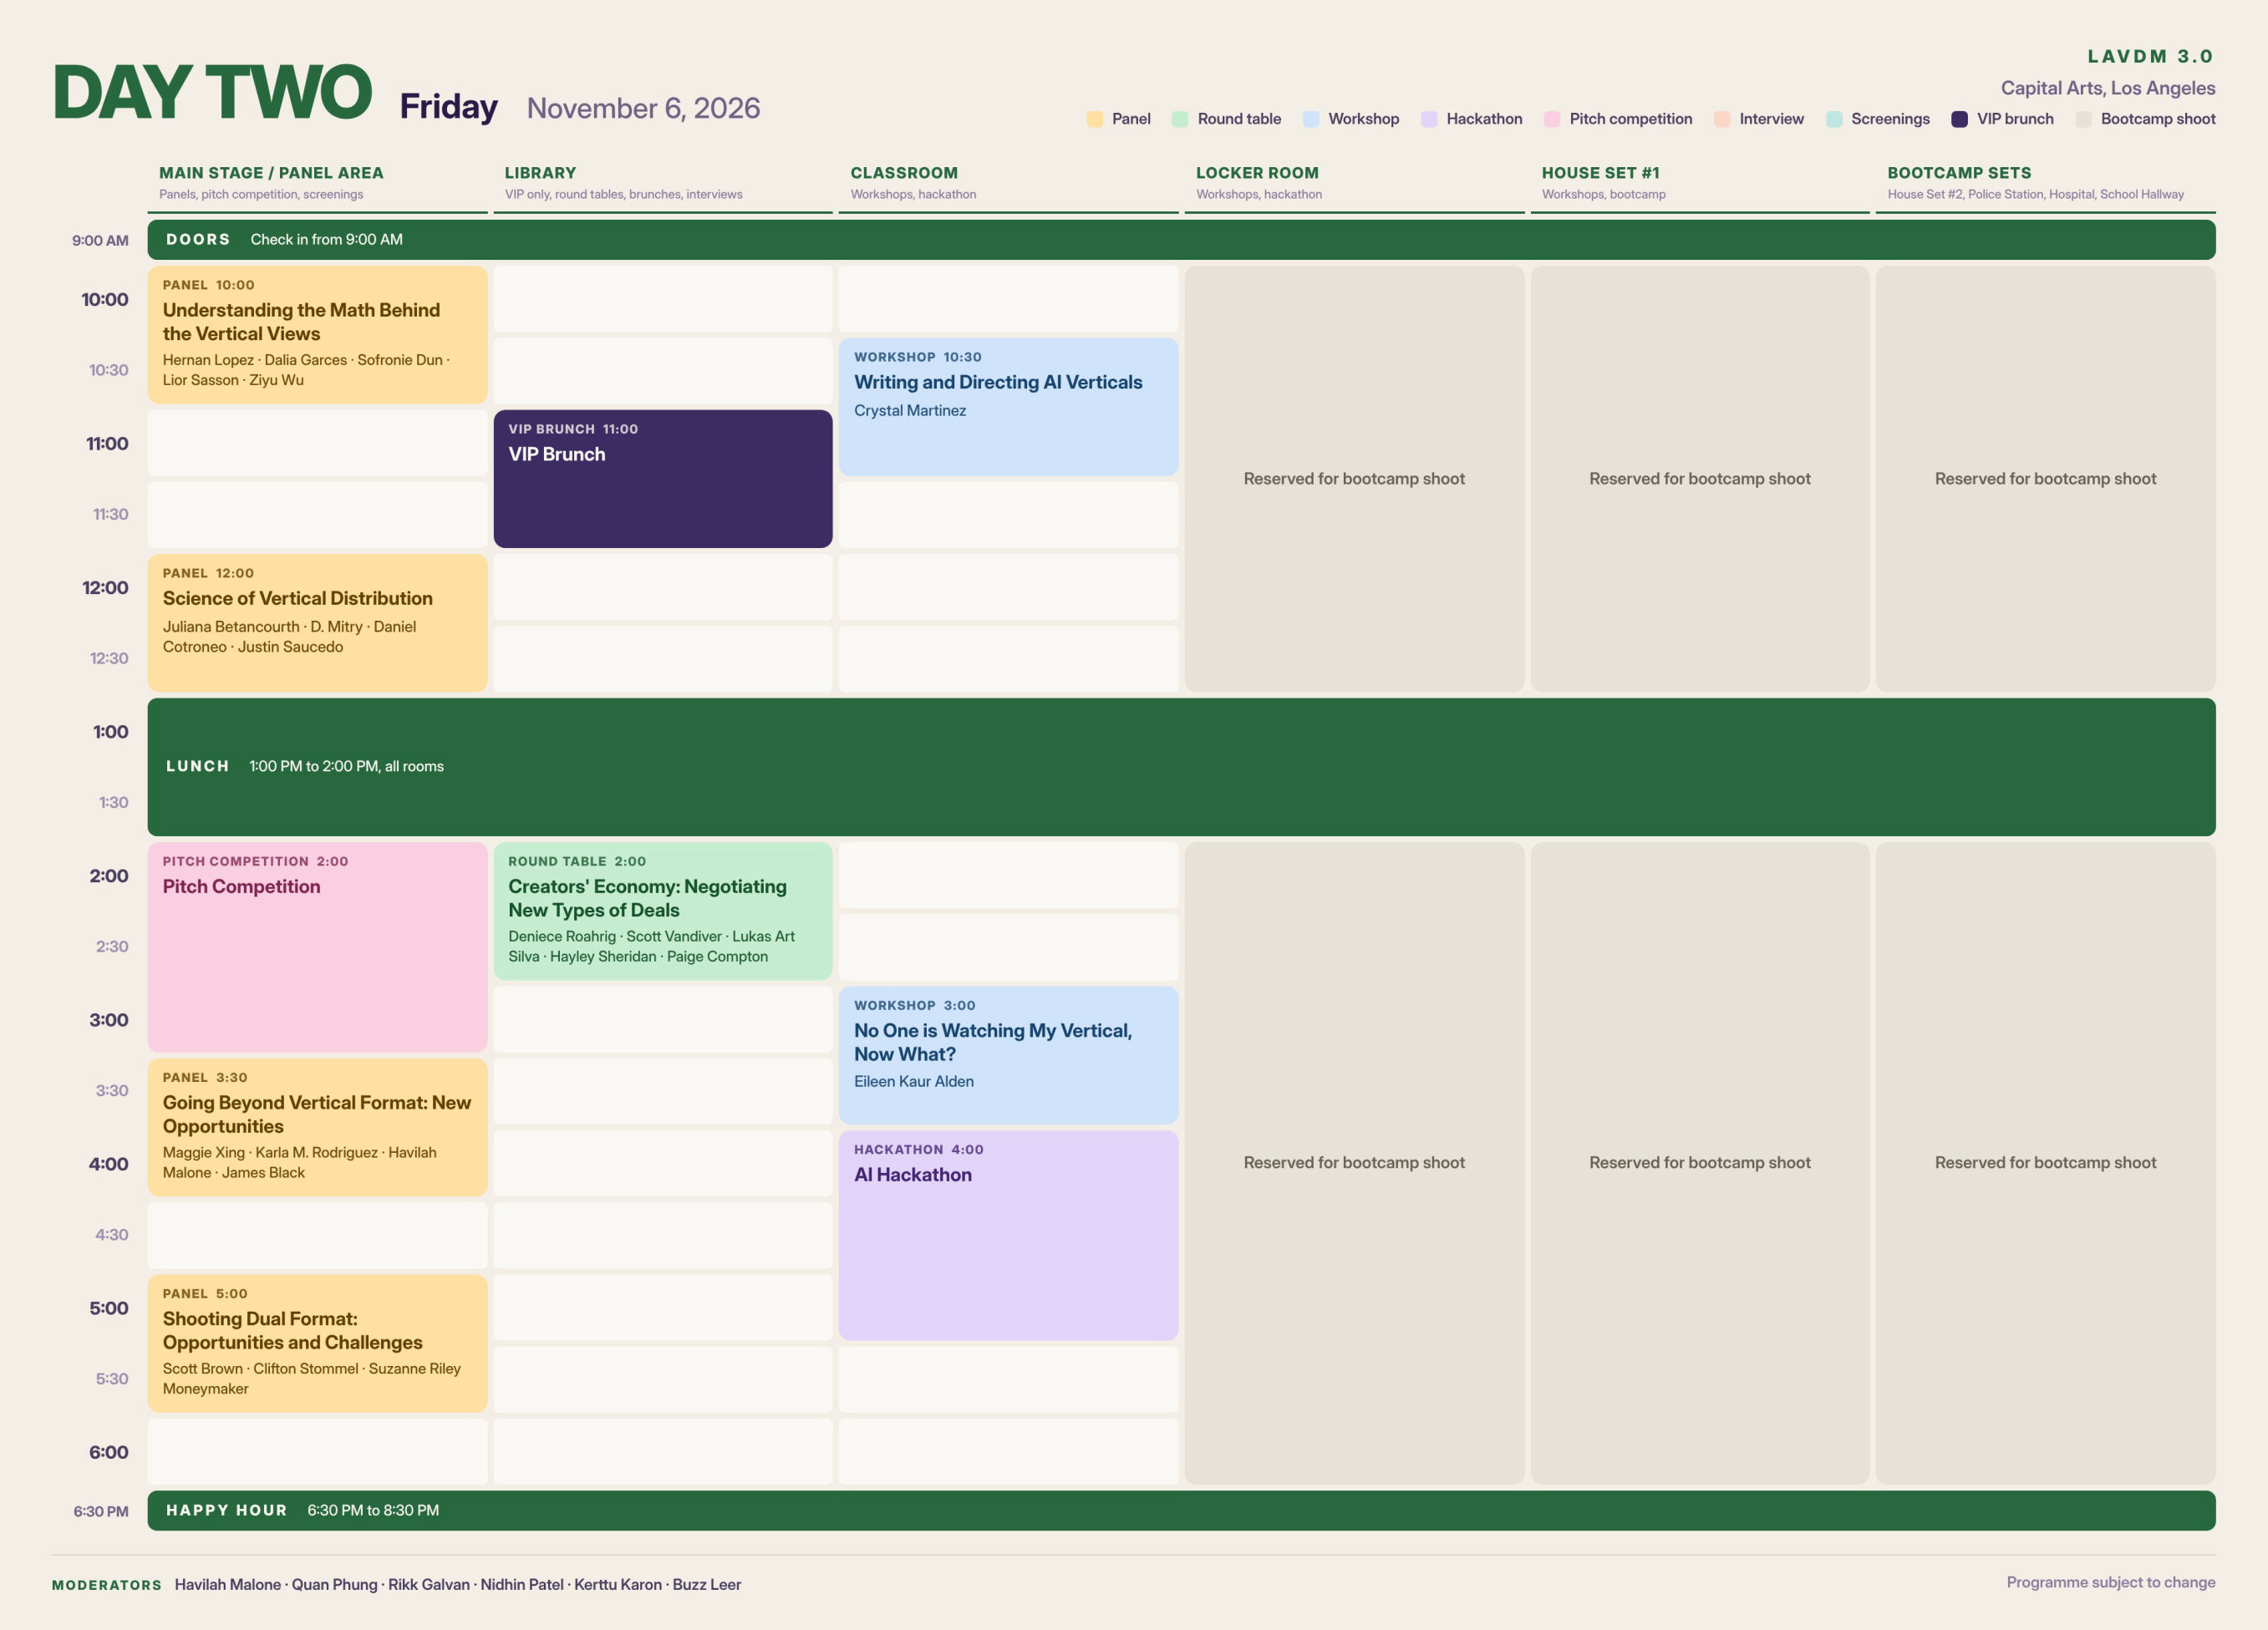Click the LUNCH 1:00 PM banner

pos(1181,767)
